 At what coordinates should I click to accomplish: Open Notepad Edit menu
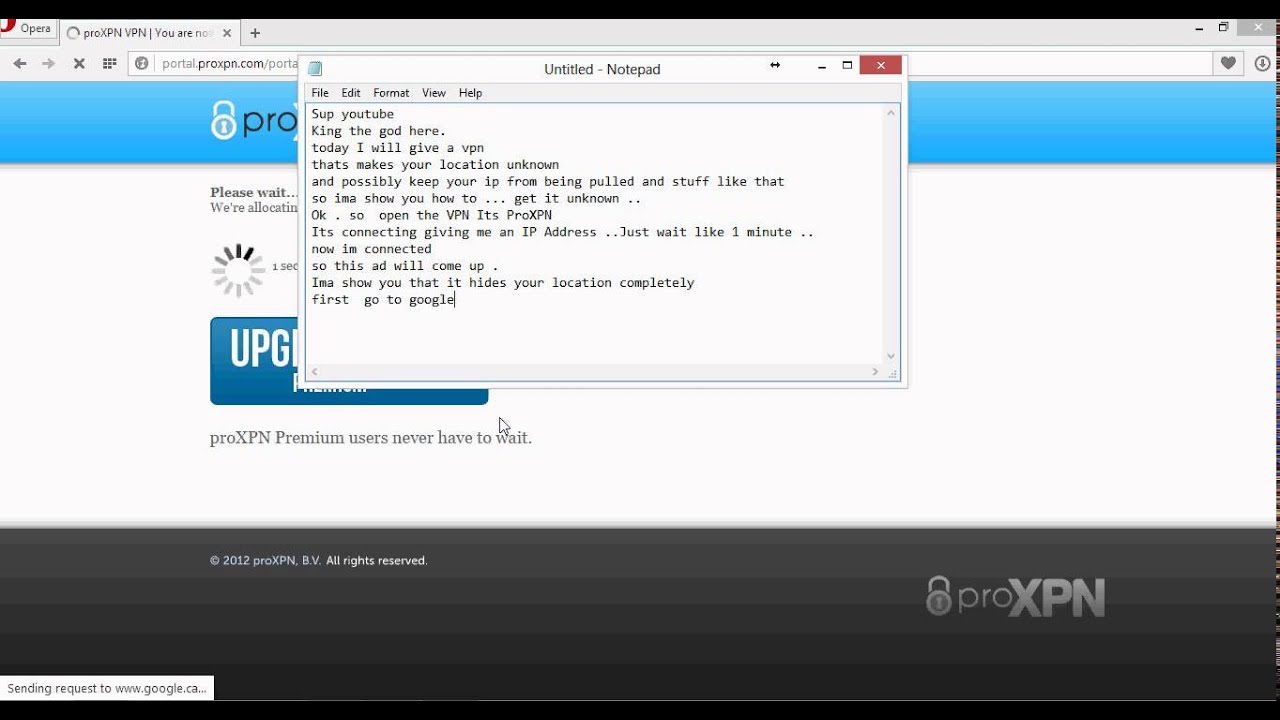pyautogui.click(x=351, y=93)
